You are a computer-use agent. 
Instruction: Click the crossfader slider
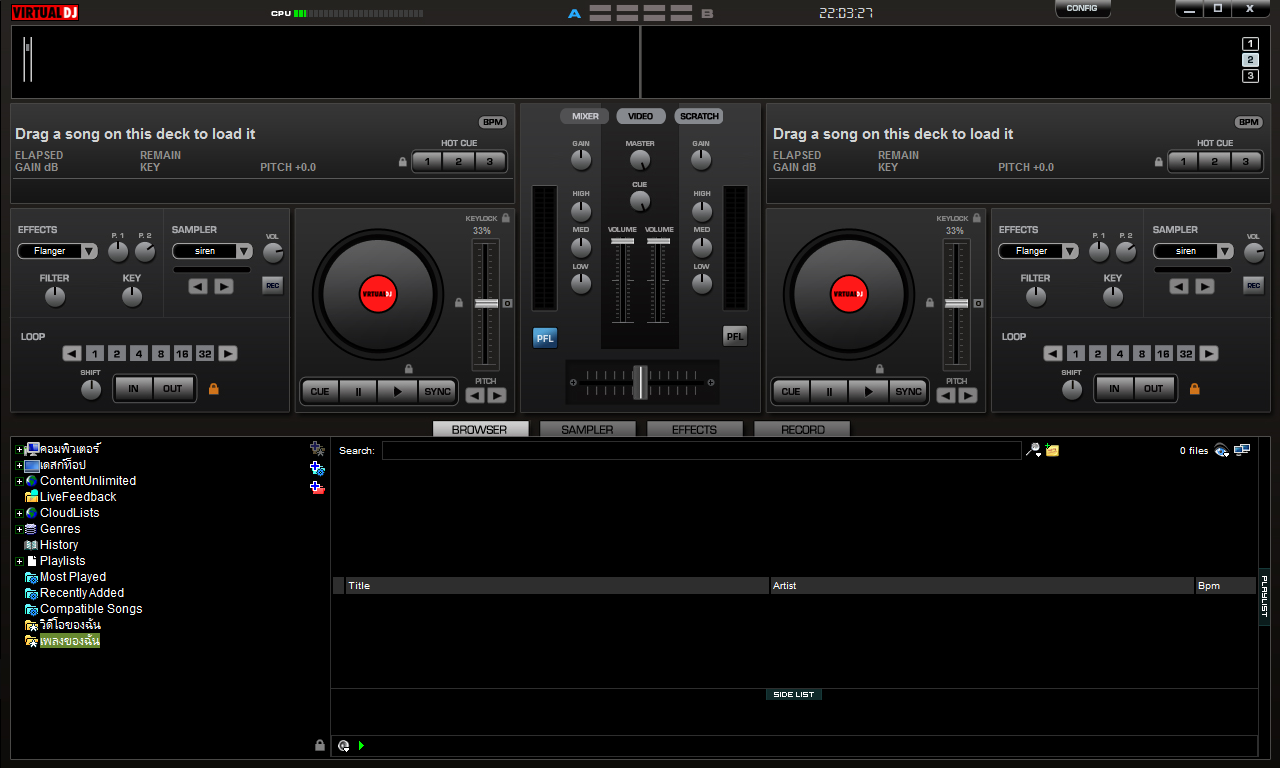pyautogui.click(x=641, y=381)
